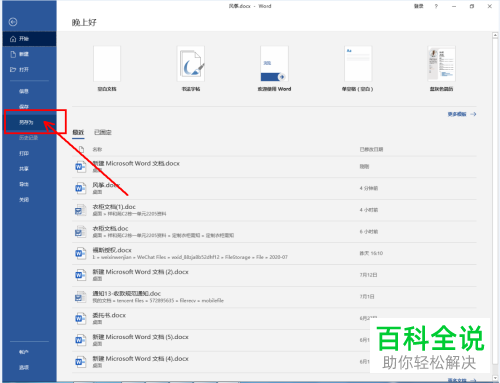Create a blank document from its thumbnail
500x383 pixels.
pyautogui.click(x=107, y=64)
